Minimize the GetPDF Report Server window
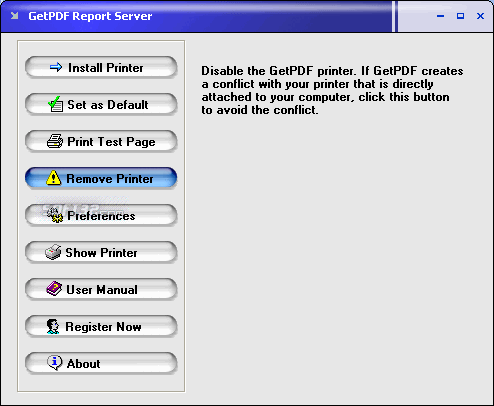 coord(440,16)
